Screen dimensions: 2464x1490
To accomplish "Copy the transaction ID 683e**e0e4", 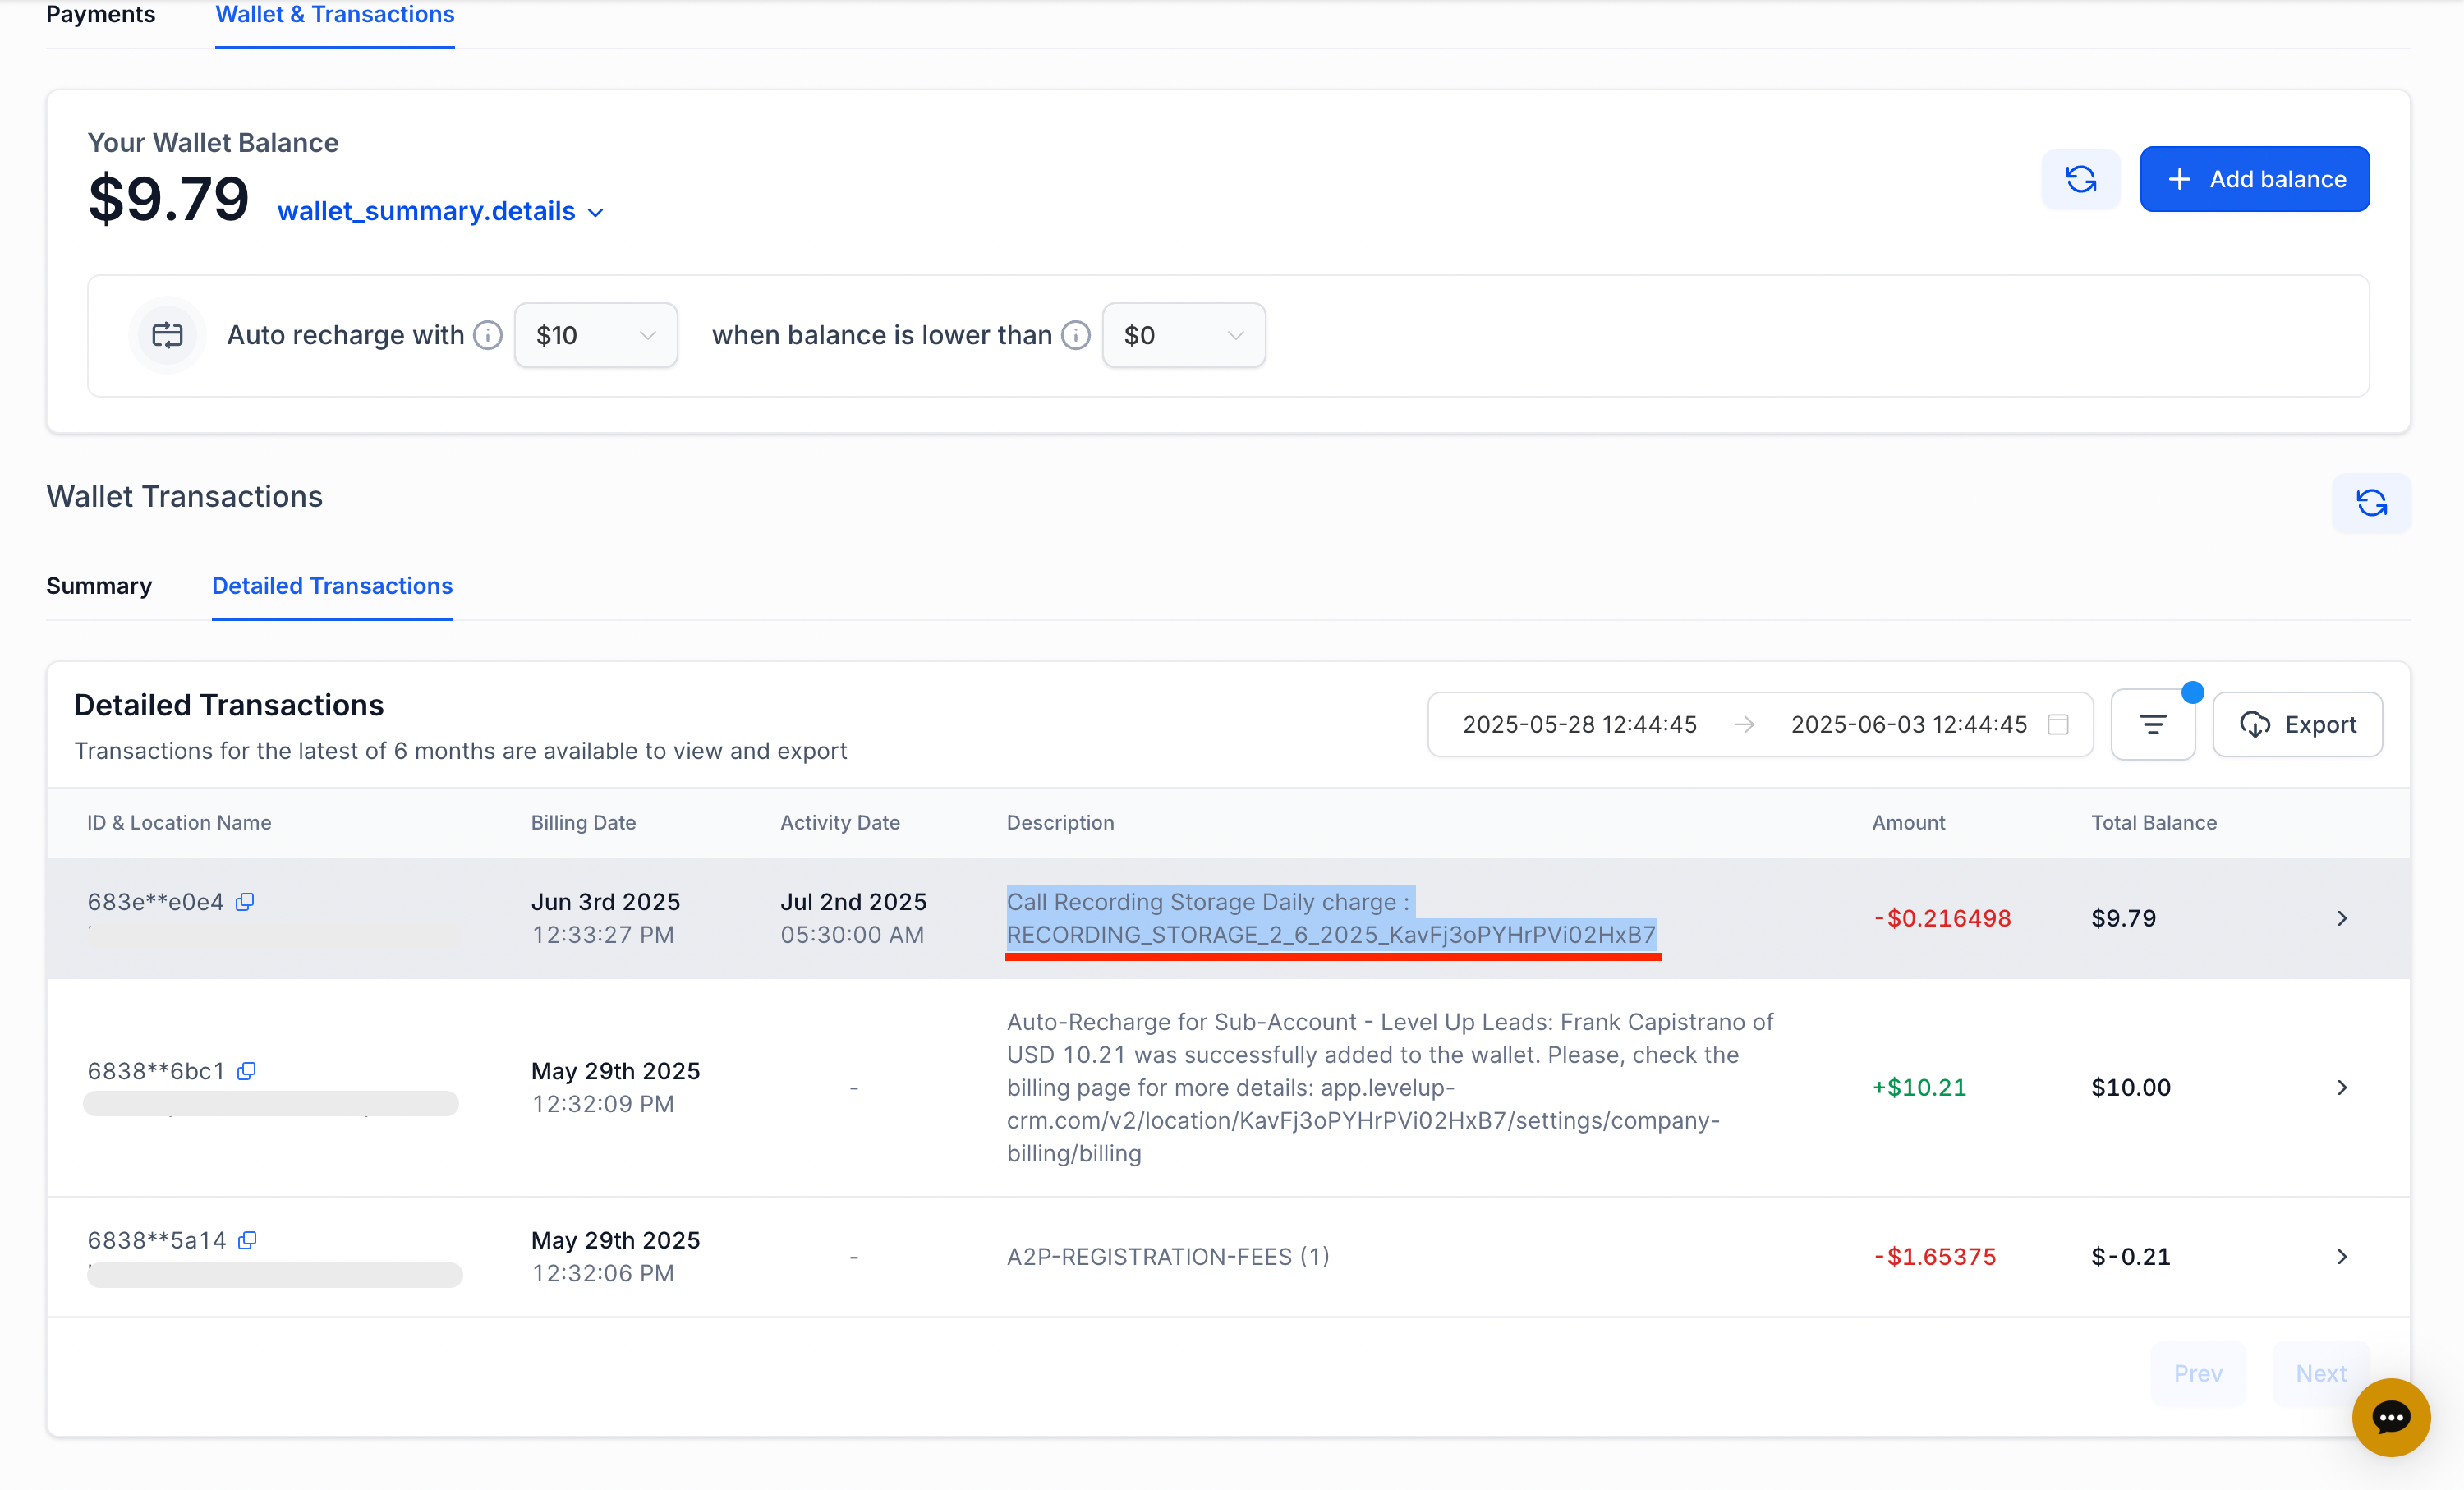I will tap(245, 901).
